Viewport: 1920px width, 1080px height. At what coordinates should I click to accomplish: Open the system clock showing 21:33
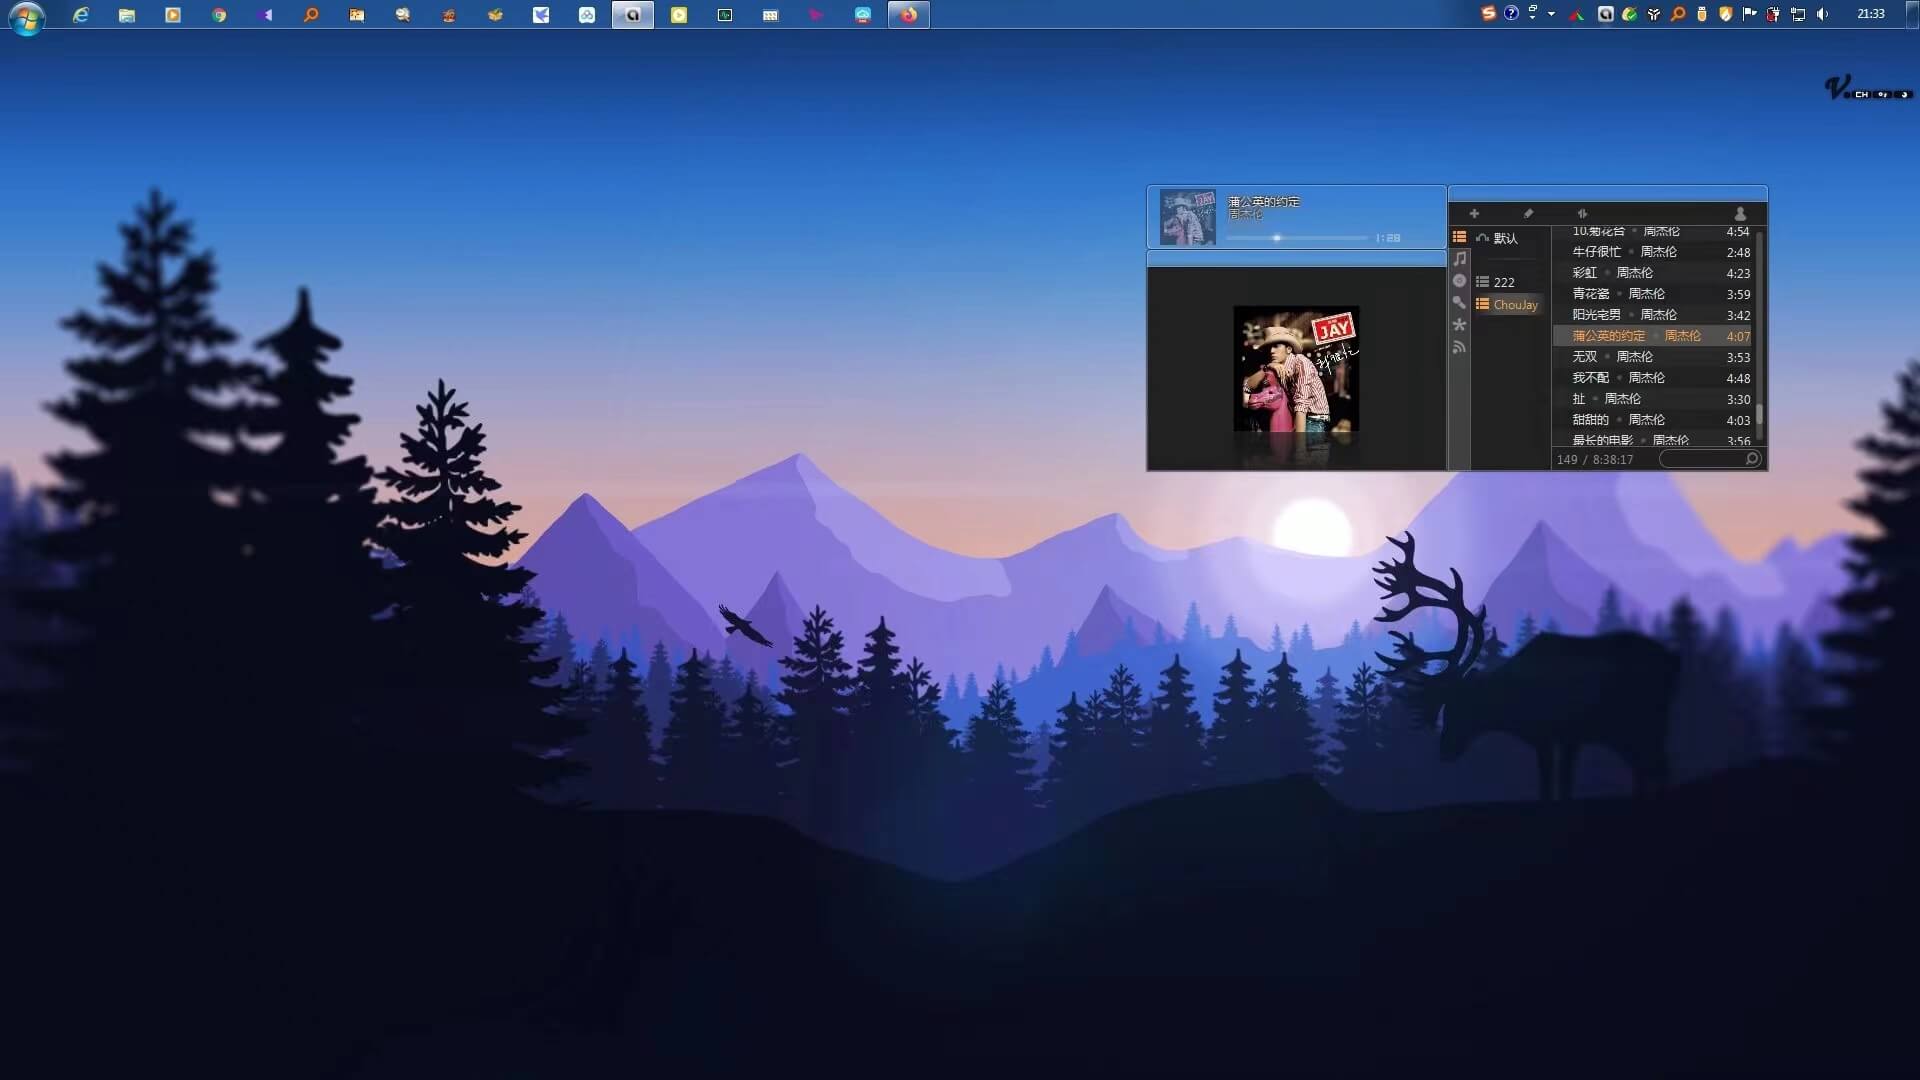point(1870,14)
